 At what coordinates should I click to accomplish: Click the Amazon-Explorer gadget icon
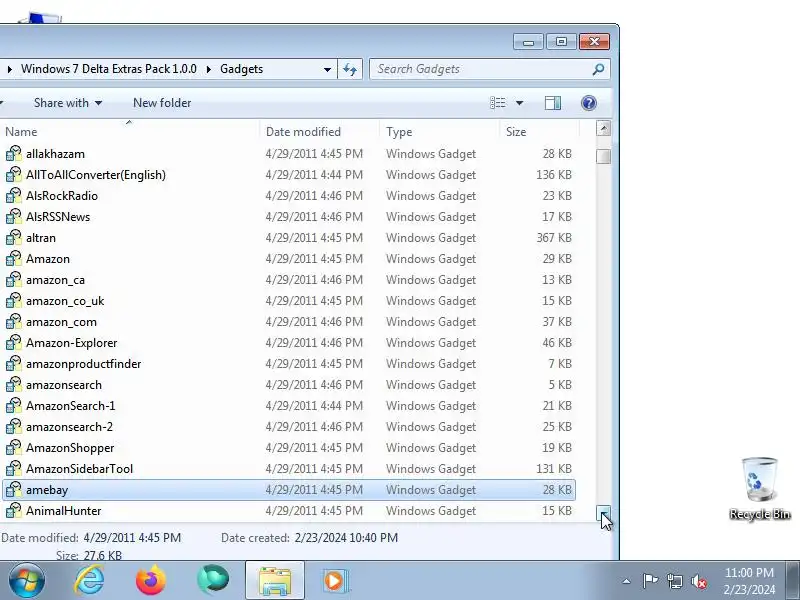point(14,342)
